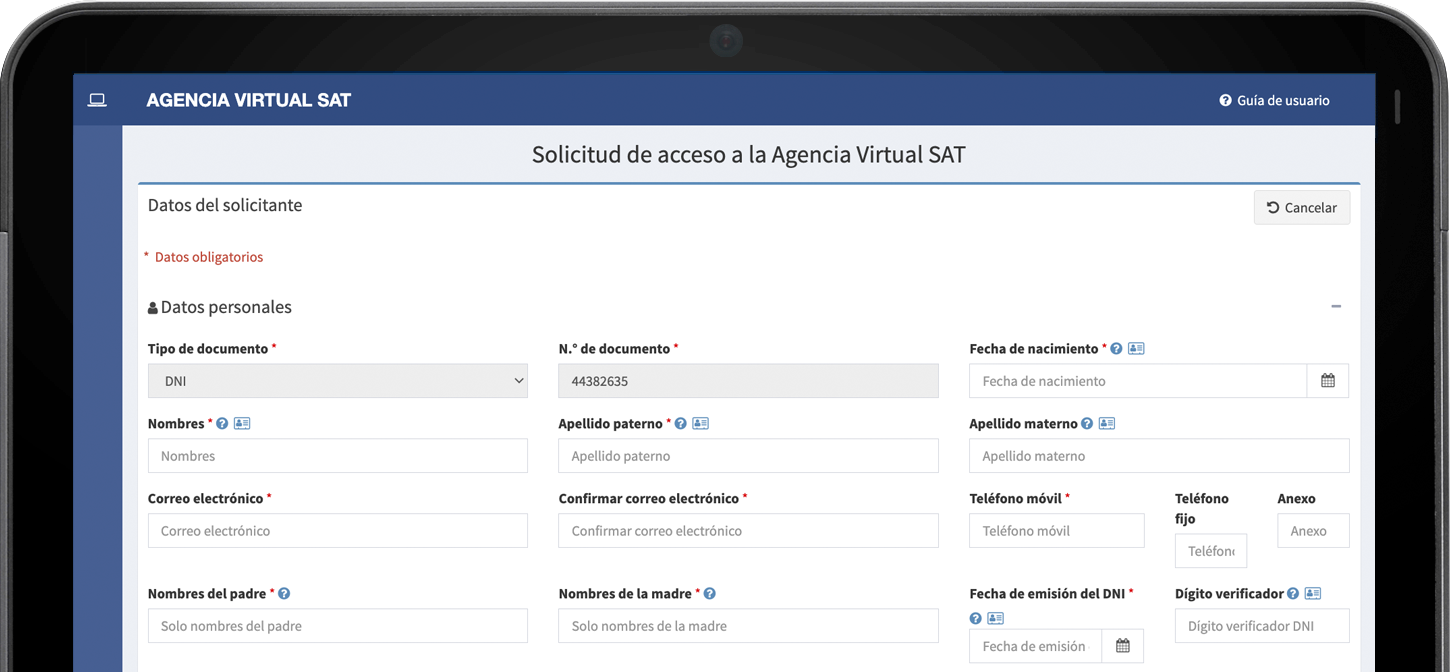The height and width of the screenshot is (672, 1450).
Task: Click the Nombres input field
Action: click(338, 456)
